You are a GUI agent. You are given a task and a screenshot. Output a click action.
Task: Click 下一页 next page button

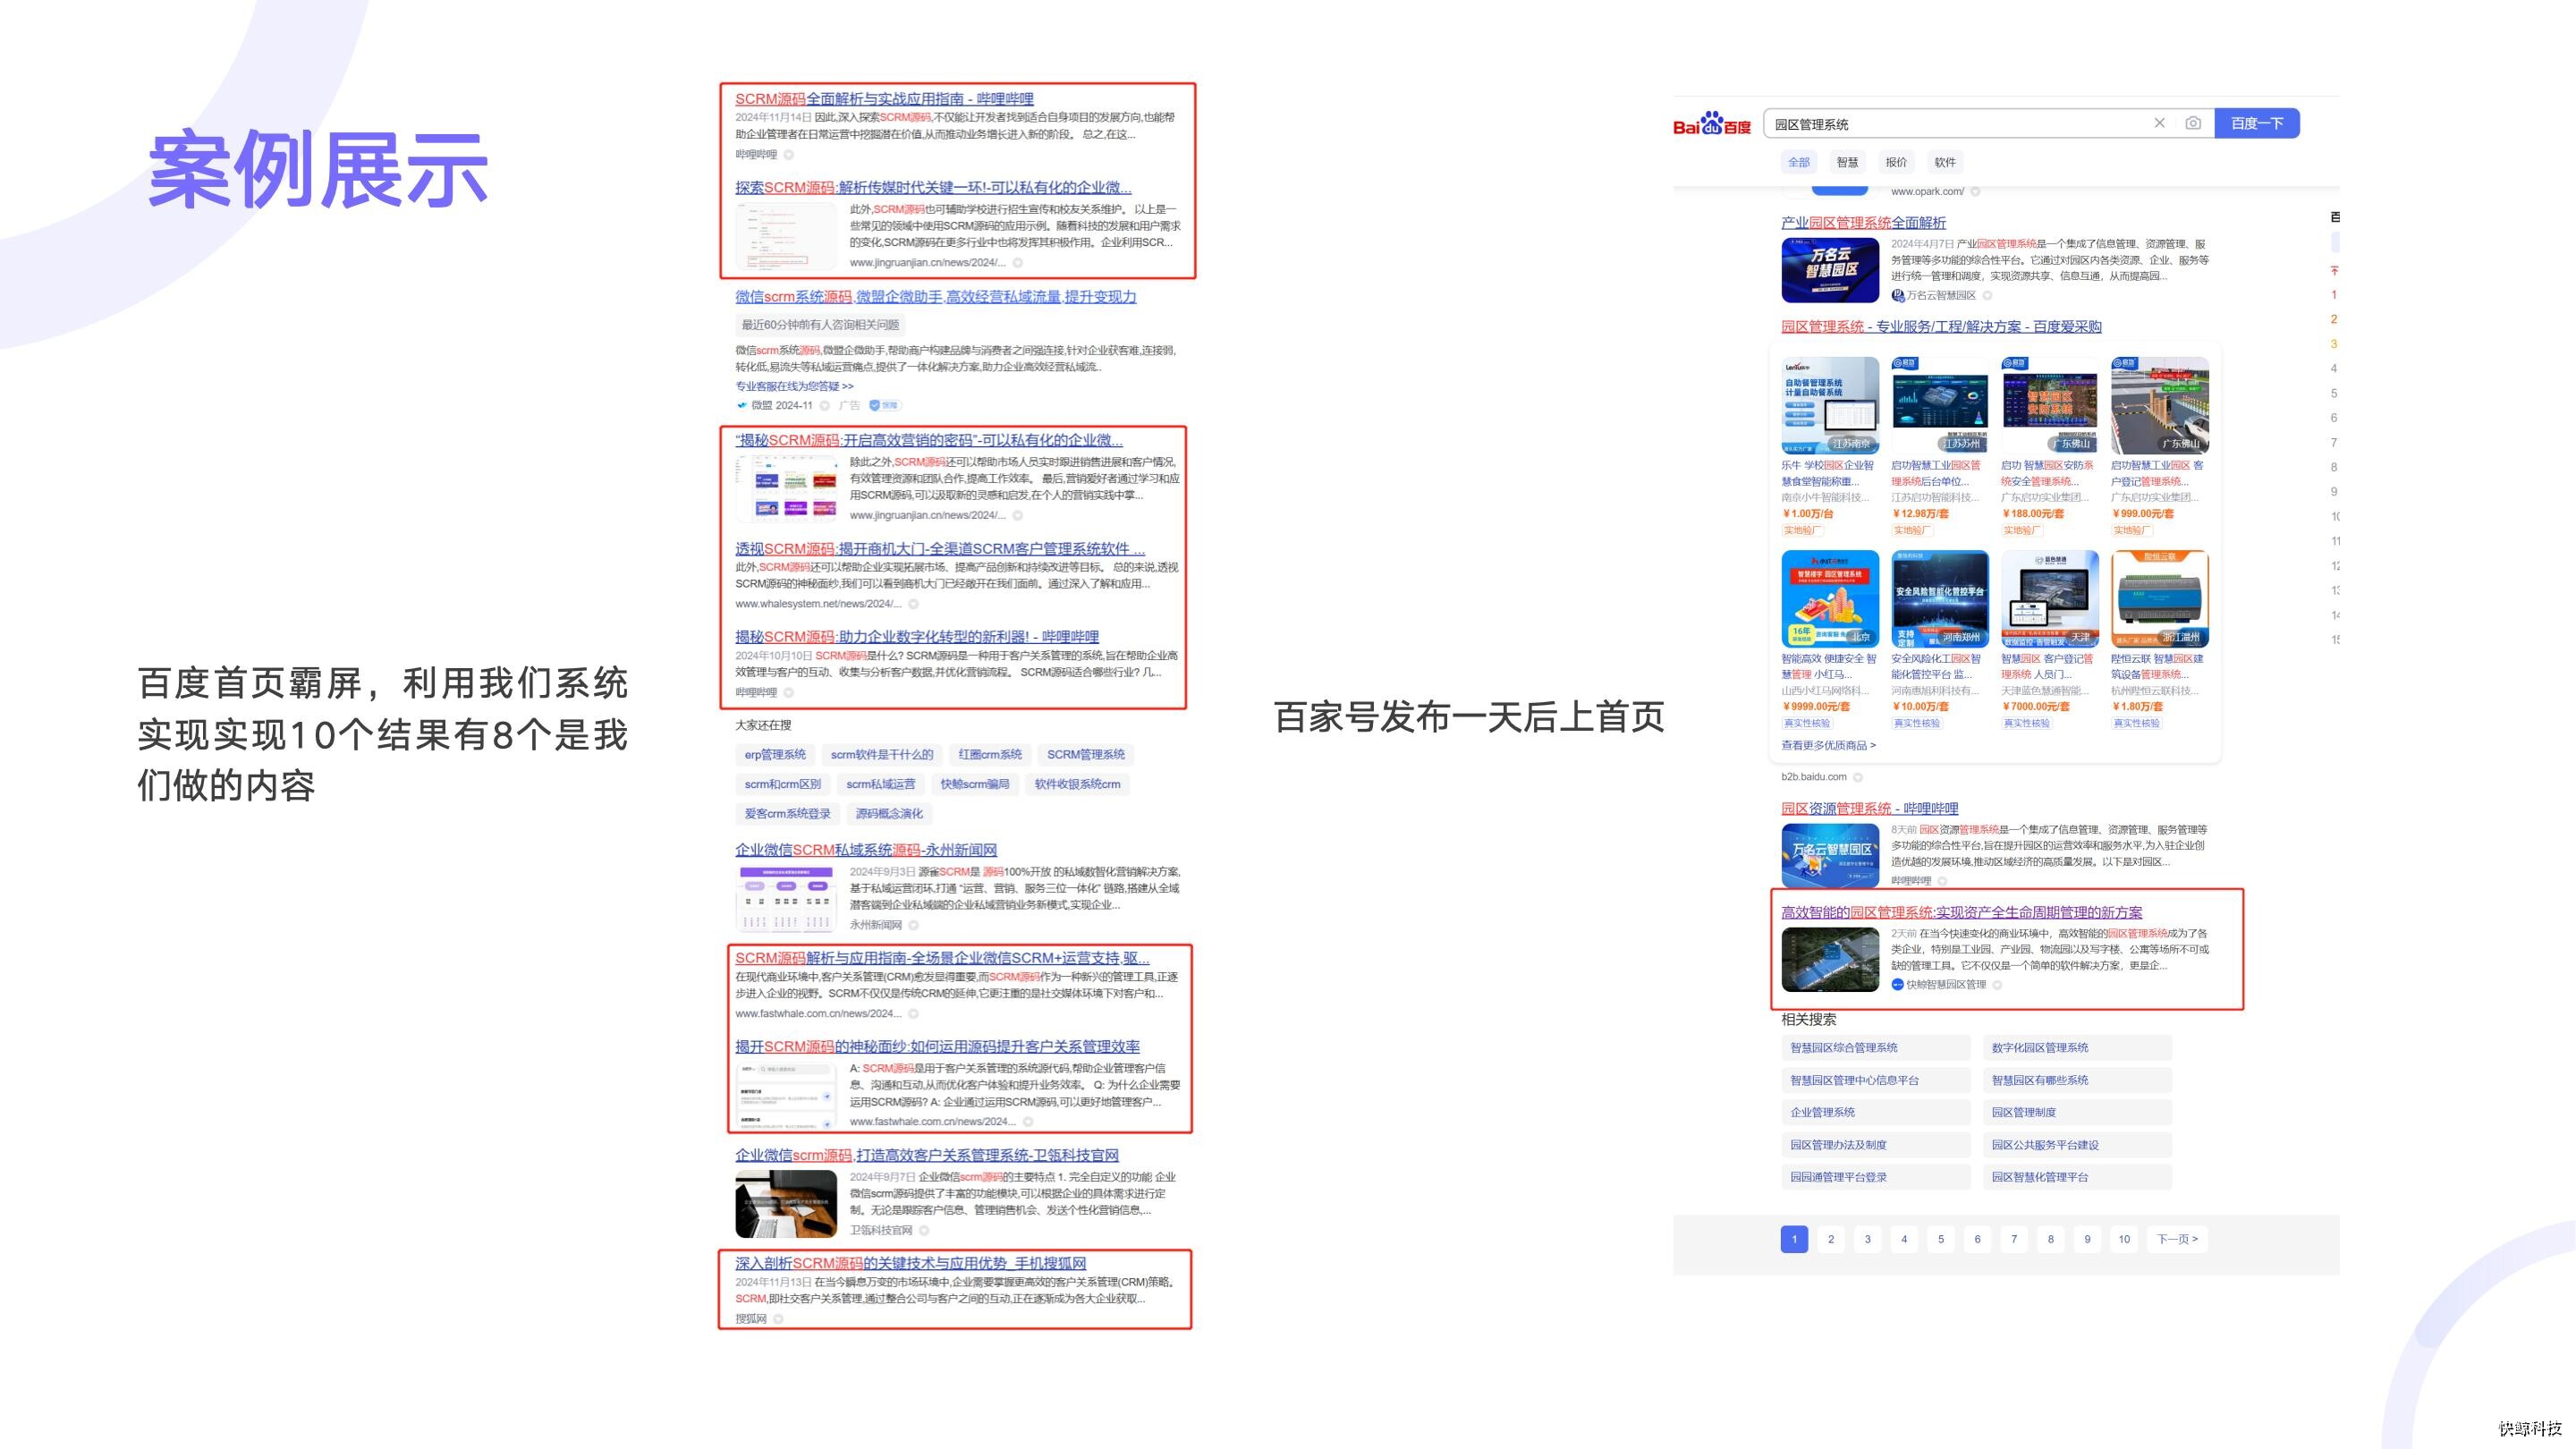[x=2177, y=1240]
